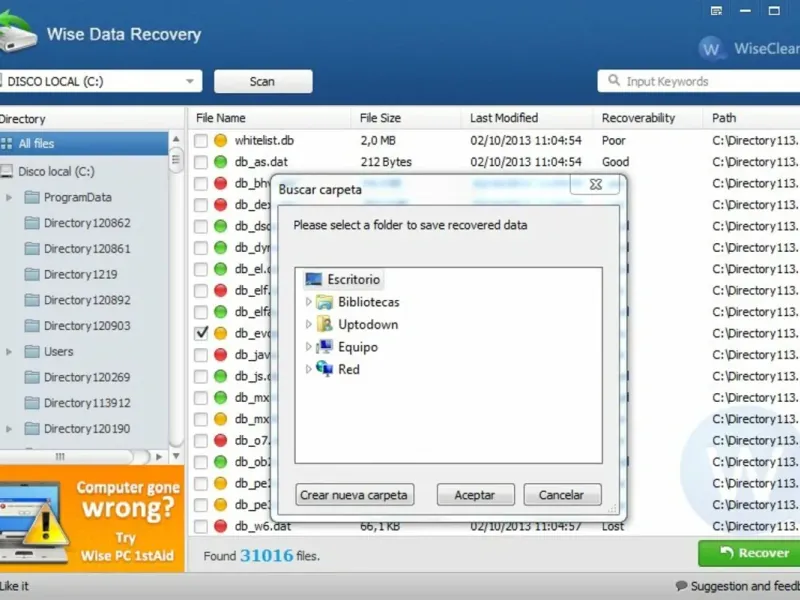This screenshot has width=800, height=600.
Task: Select All files in directory panel
Action: coord(84,143)
